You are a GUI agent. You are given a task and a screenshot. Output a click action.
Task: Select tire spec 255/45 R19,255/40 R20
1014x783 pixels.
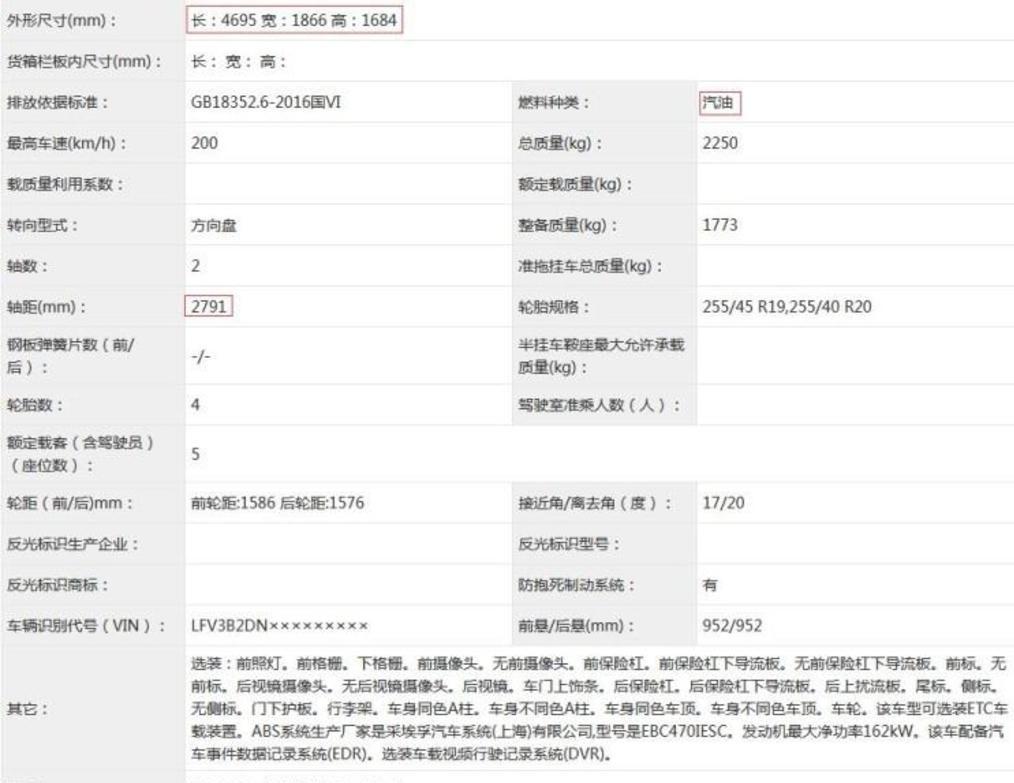(787, 306)
